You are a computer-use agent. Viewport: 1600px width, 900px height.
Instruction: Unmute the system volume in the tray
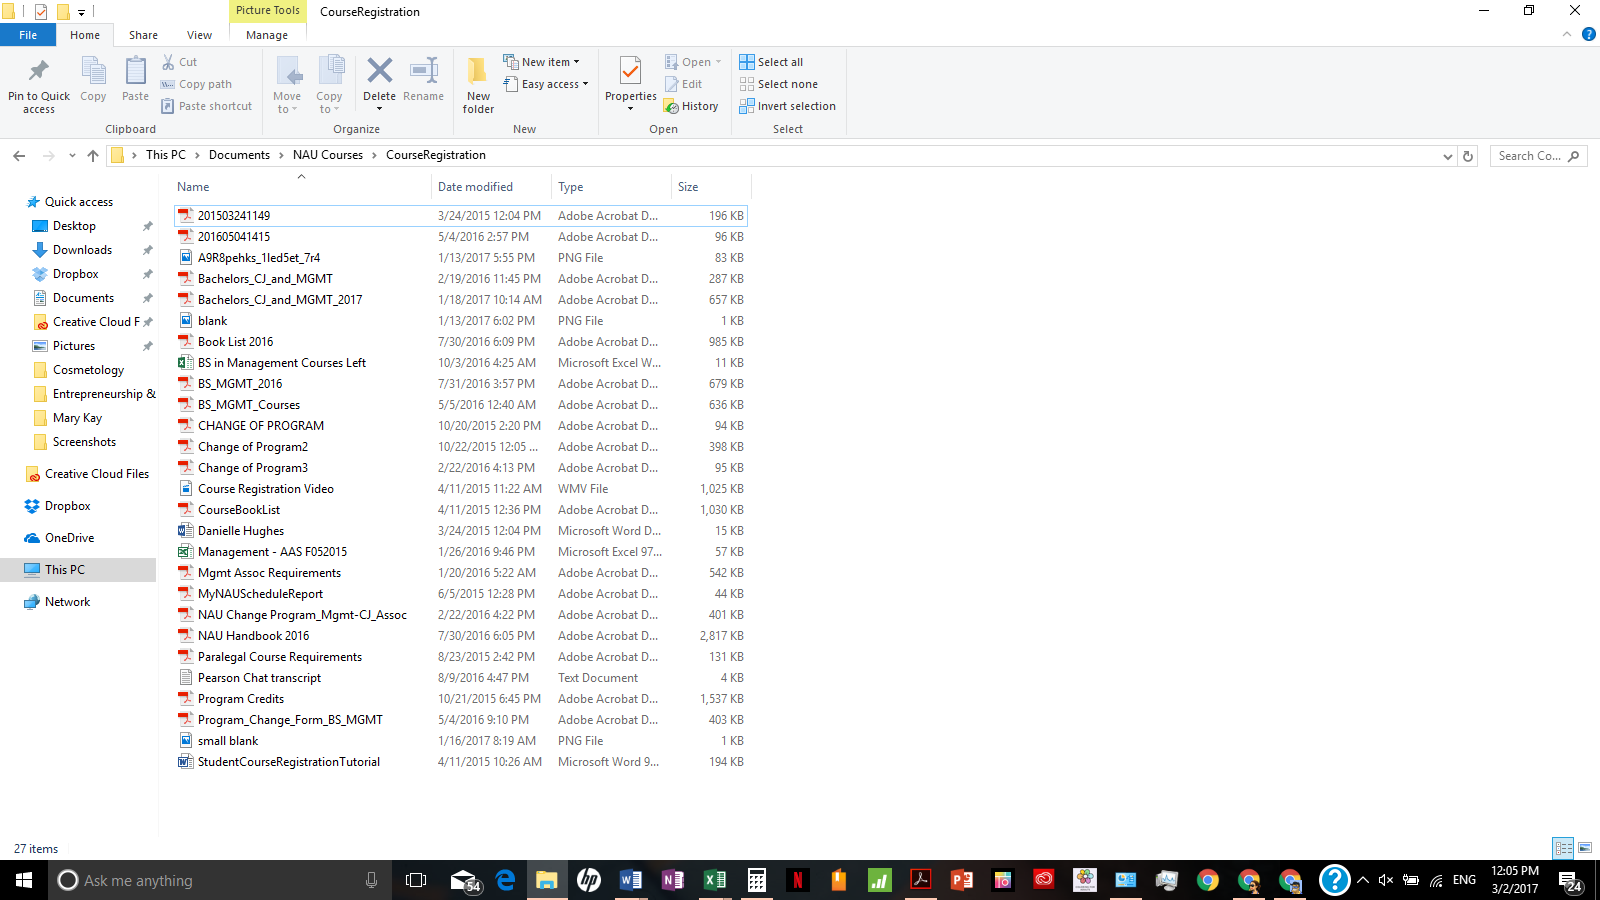coord(1384,881)
